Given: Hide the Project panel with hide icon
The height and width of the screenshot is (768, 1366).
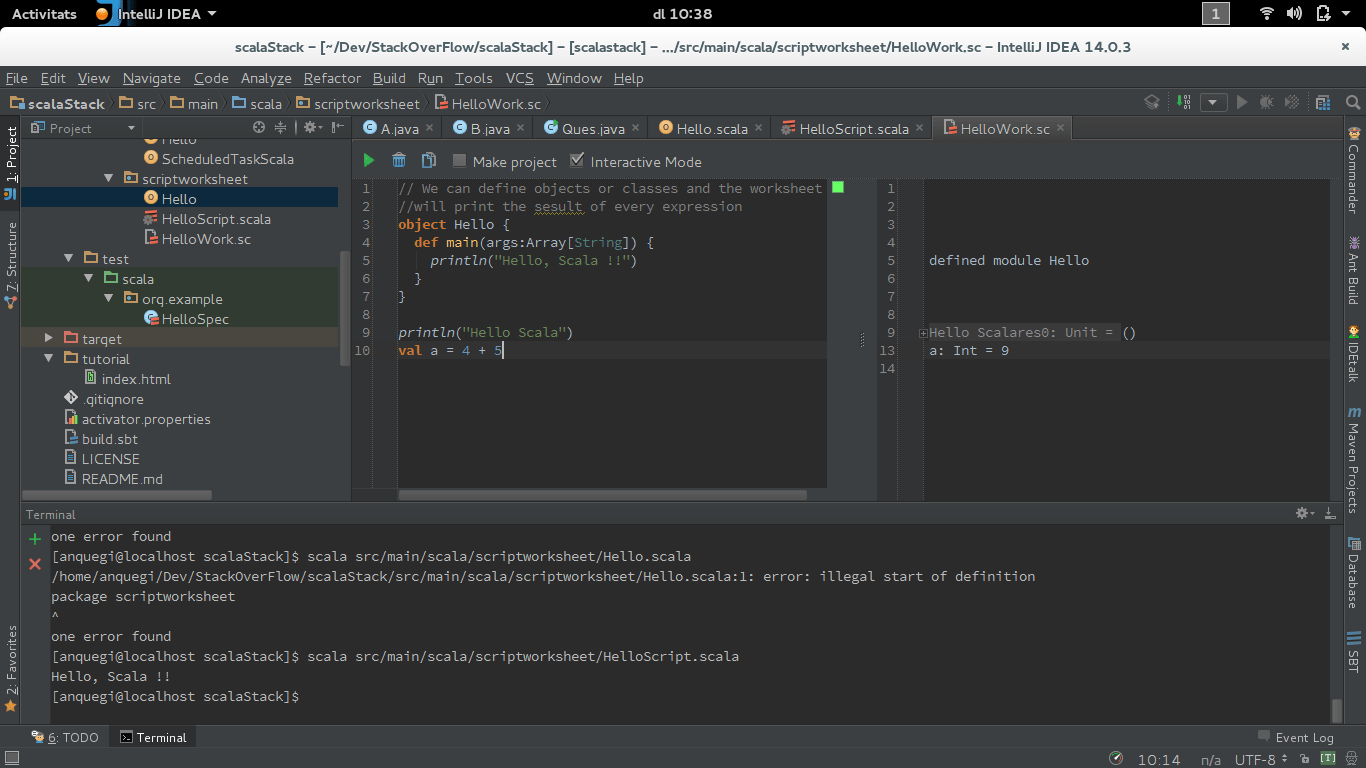Looking at the screenshot, I should [337, 127].
